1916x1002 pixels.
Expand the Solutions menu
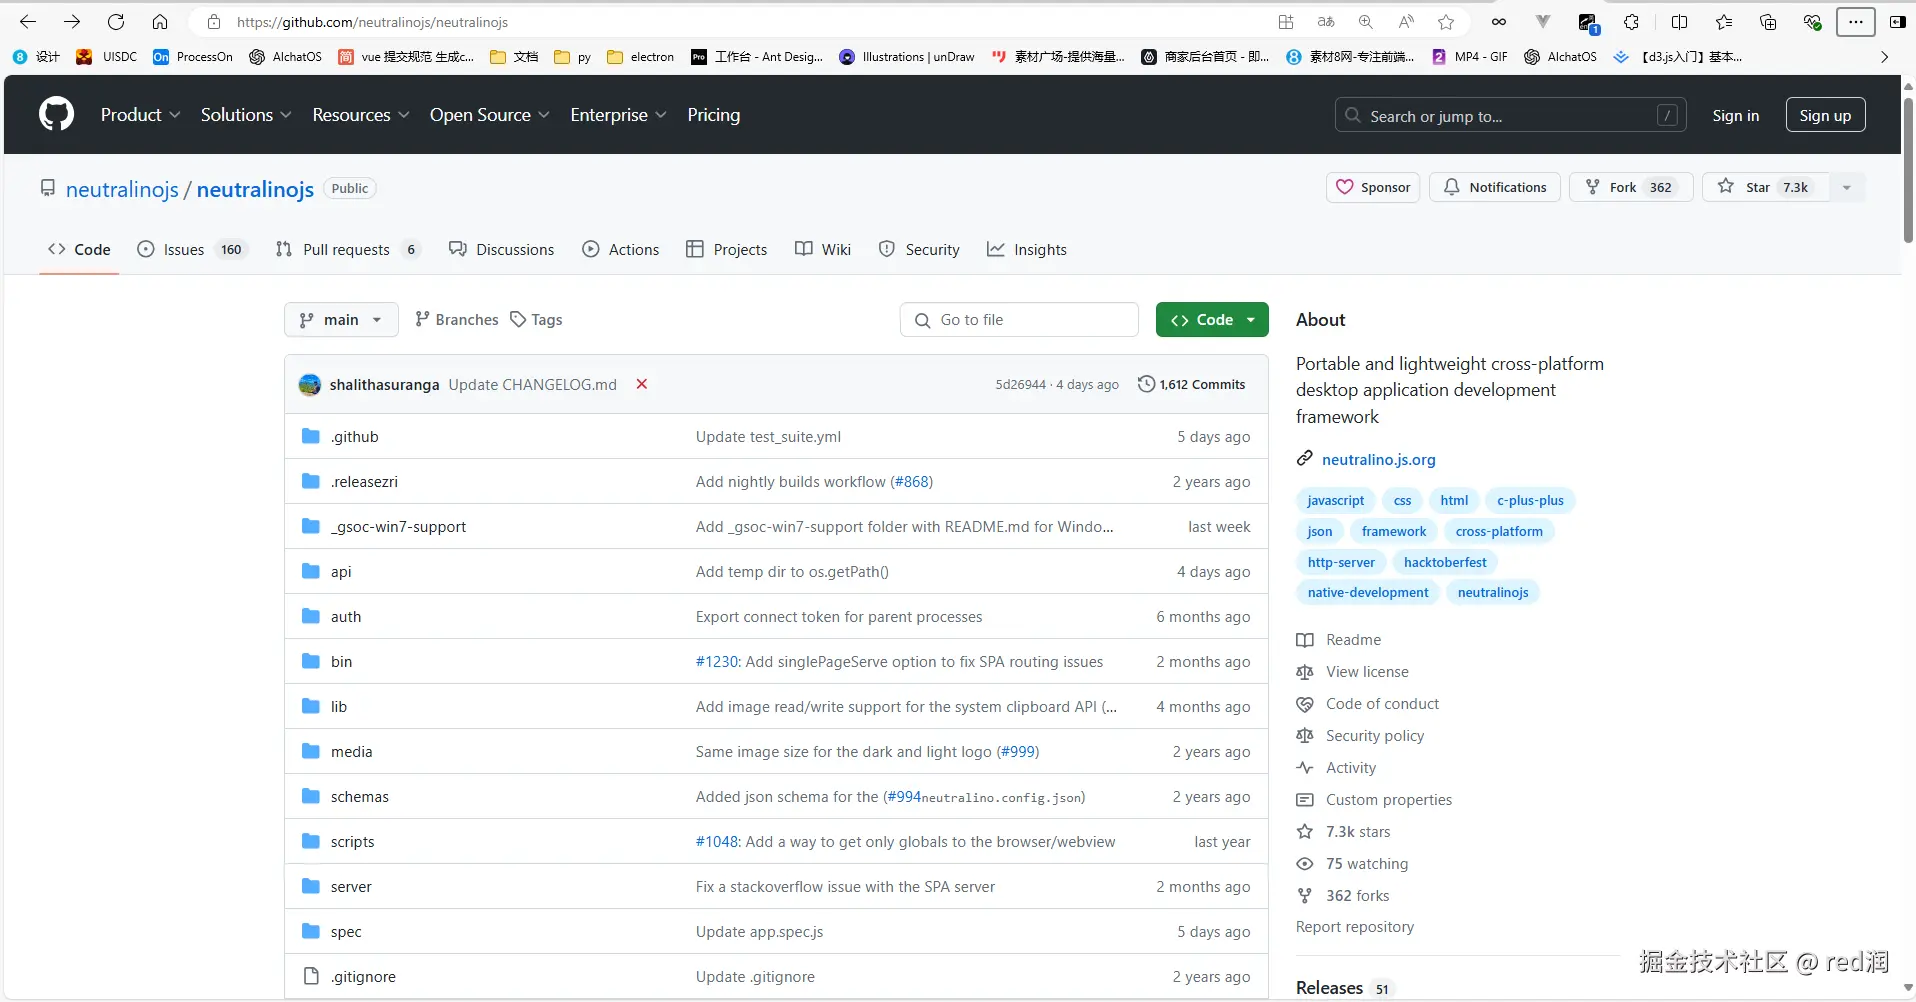(246, 115)
